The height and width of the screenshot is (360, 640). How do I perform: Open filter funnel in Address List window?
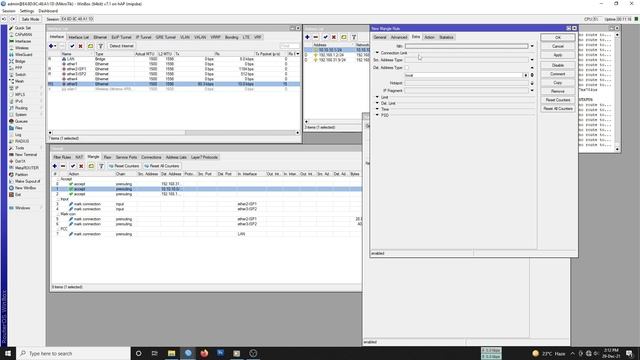point(354,37)
